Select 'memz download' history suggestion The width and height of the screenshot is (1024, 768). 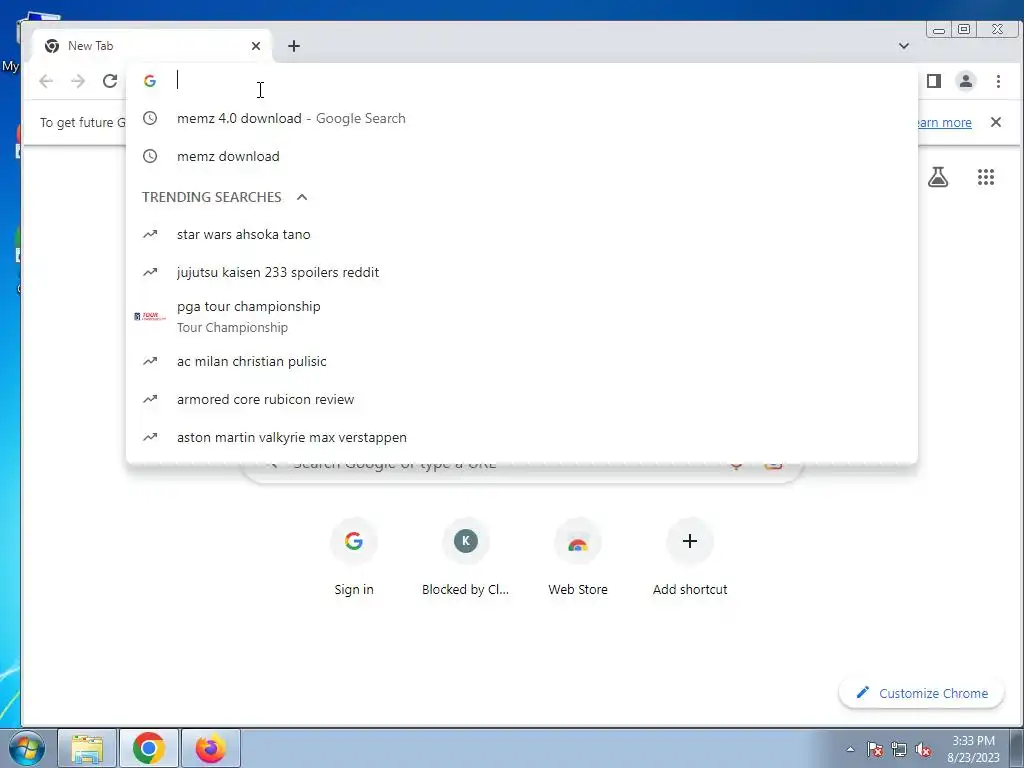pos(522,156)
